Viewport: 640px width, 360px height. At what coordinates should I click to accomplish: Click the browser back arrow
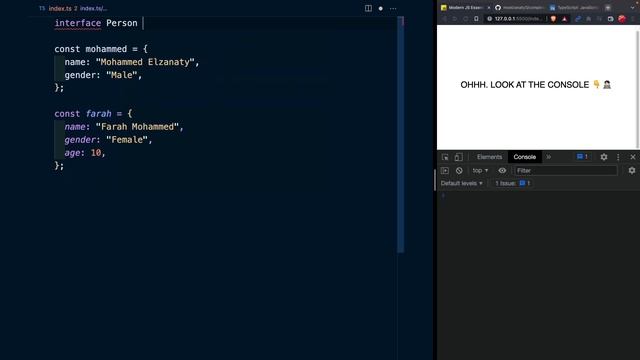click(x=444, y=19)
